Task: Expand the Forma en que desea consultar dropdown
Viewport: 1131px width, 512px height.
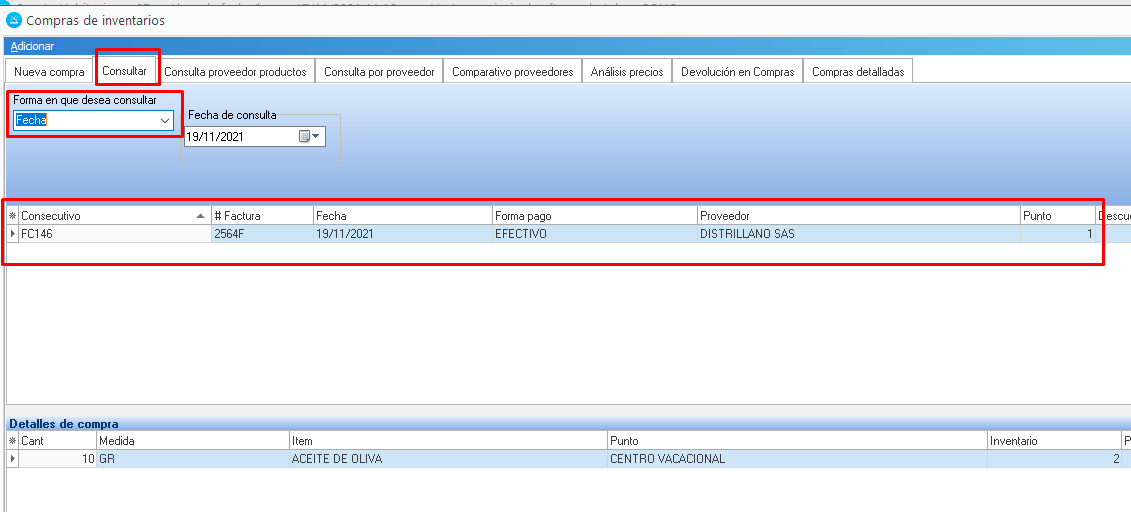Action: (165, 121)
